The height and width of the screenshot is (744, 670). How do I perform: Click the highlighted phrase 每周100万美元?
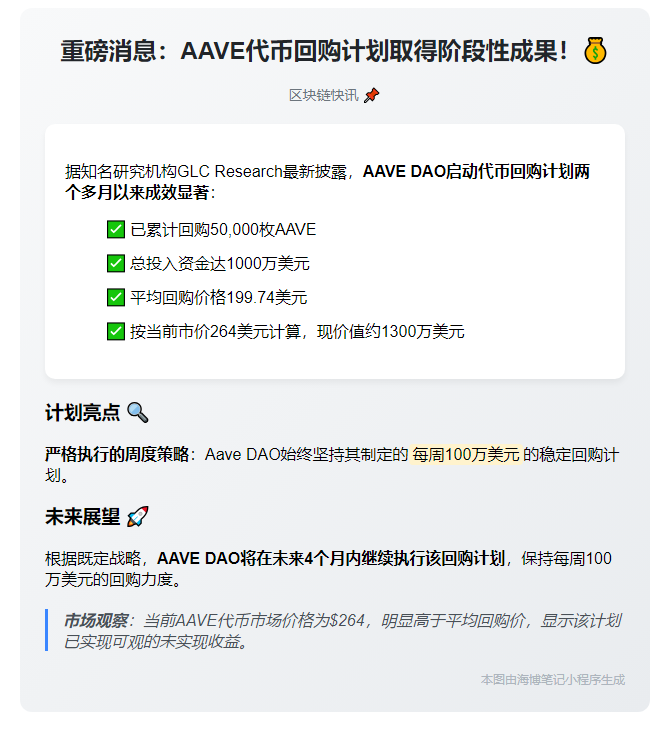click(x=466, y=455)
